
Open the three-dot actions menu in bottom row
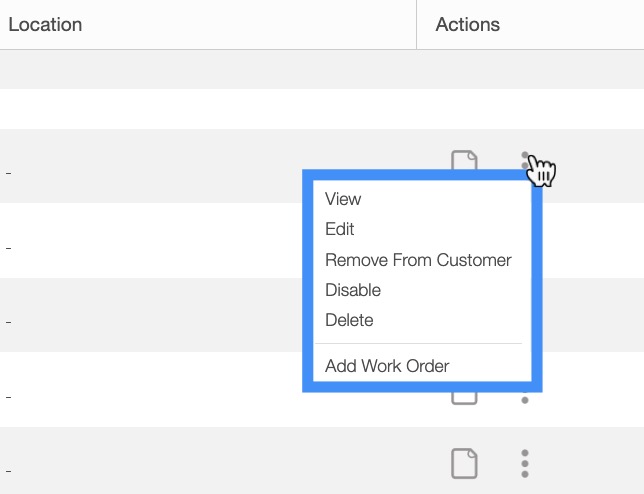[524, 463]
